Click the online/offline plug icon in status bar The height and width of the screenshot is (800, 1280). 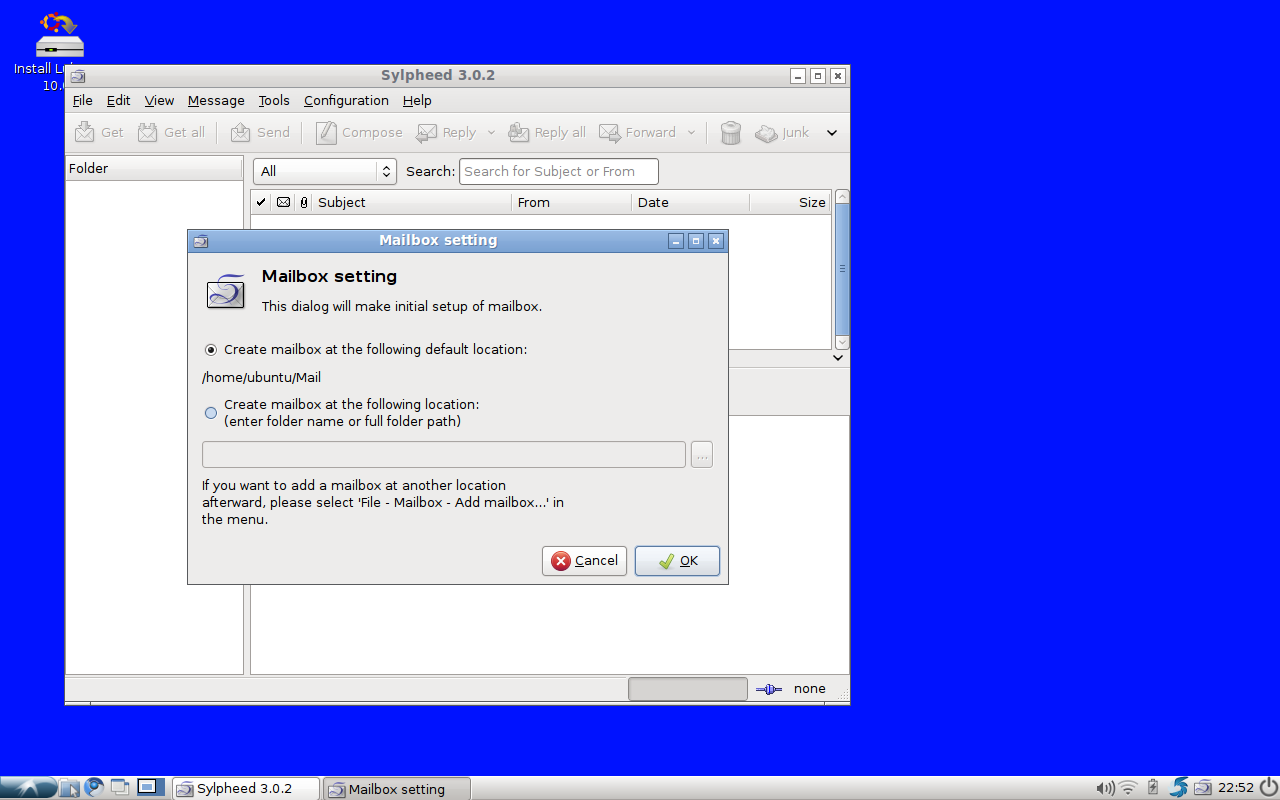[769, 689]
